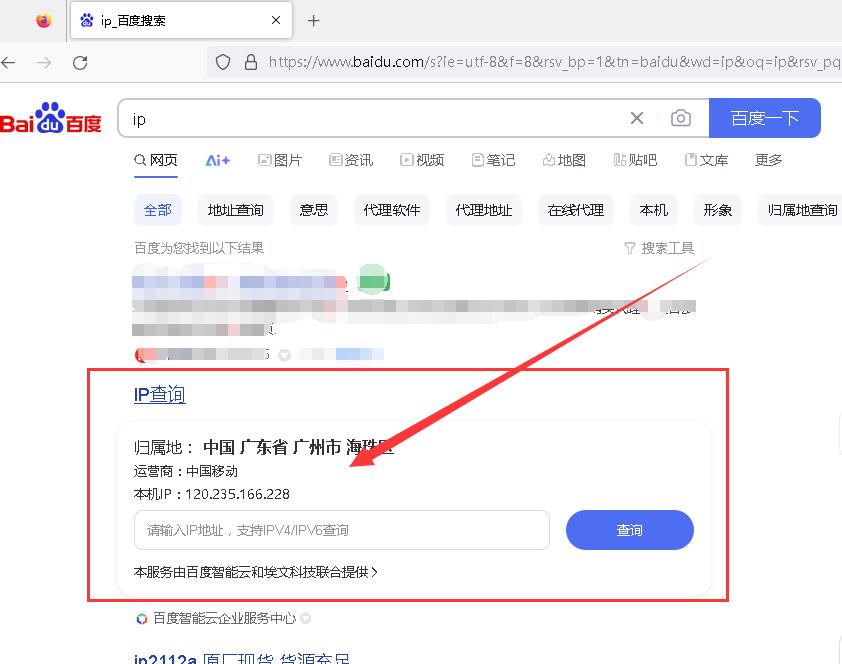
Task: Click the Baidu search box containing ip
Action: (376, 118)
